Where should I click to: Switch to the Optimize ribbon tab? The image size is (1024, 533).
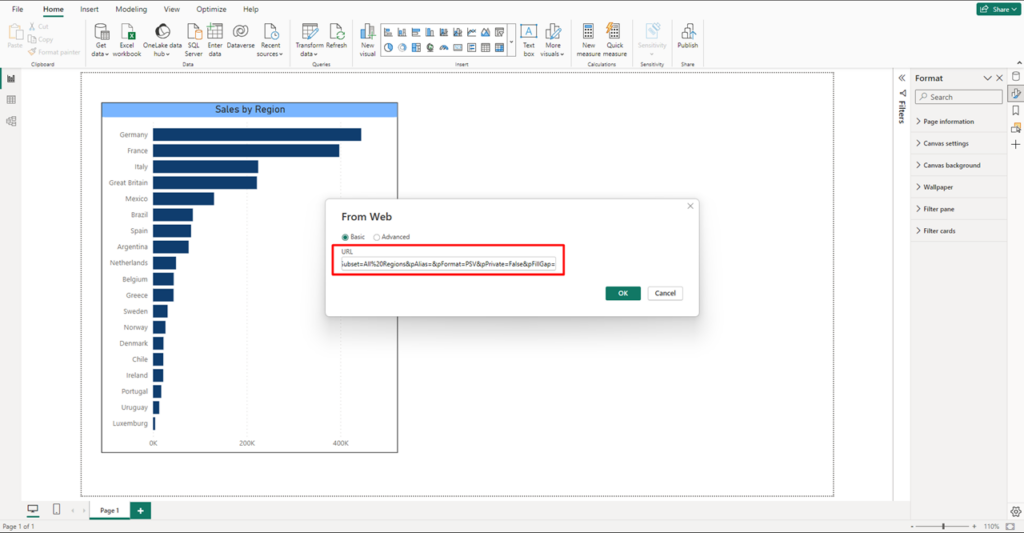[212, 9]
